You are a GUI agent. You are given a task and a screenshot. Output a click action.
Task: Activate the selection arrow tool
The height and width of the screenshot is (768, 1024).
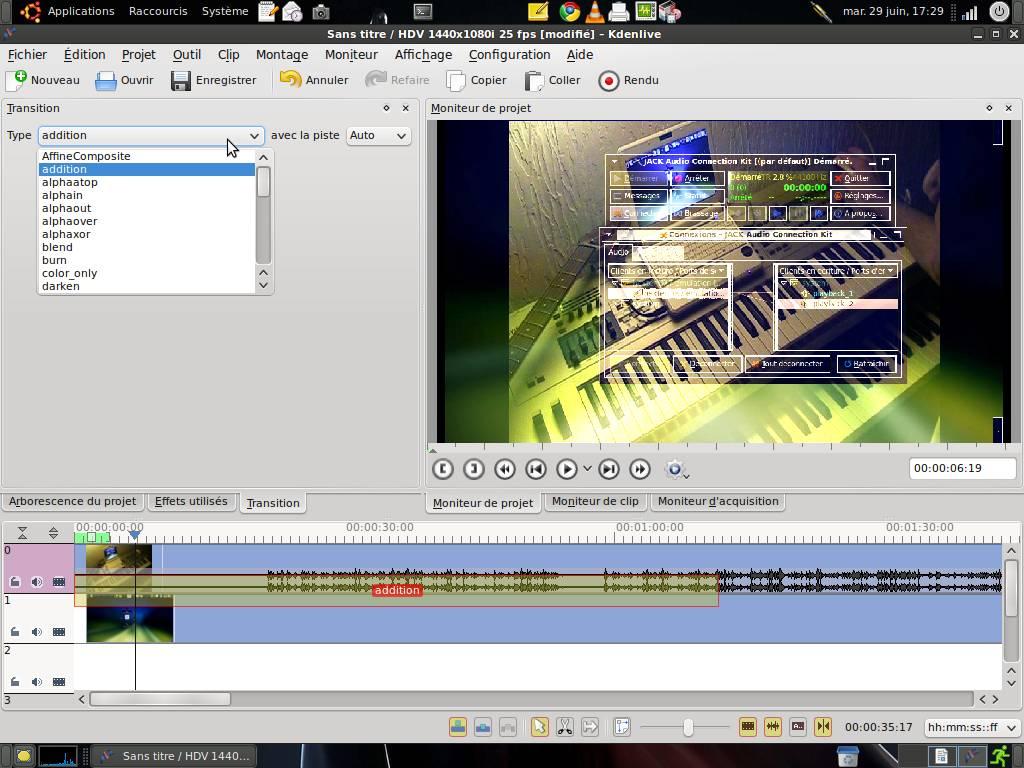pyautogui.click(x=539, y=727)
